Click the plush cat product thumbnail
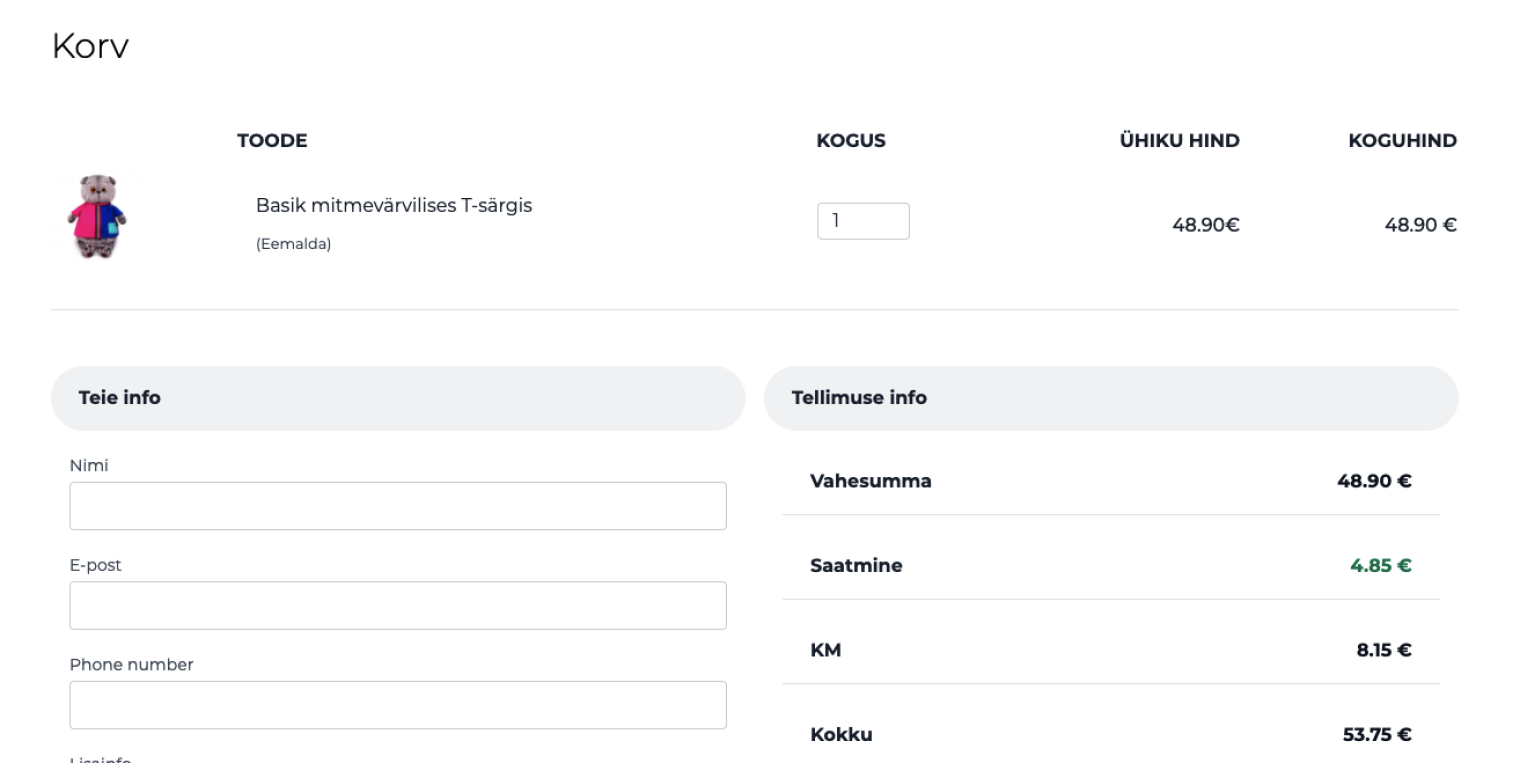The image size is (1520, 763). [x=97, y=217]
